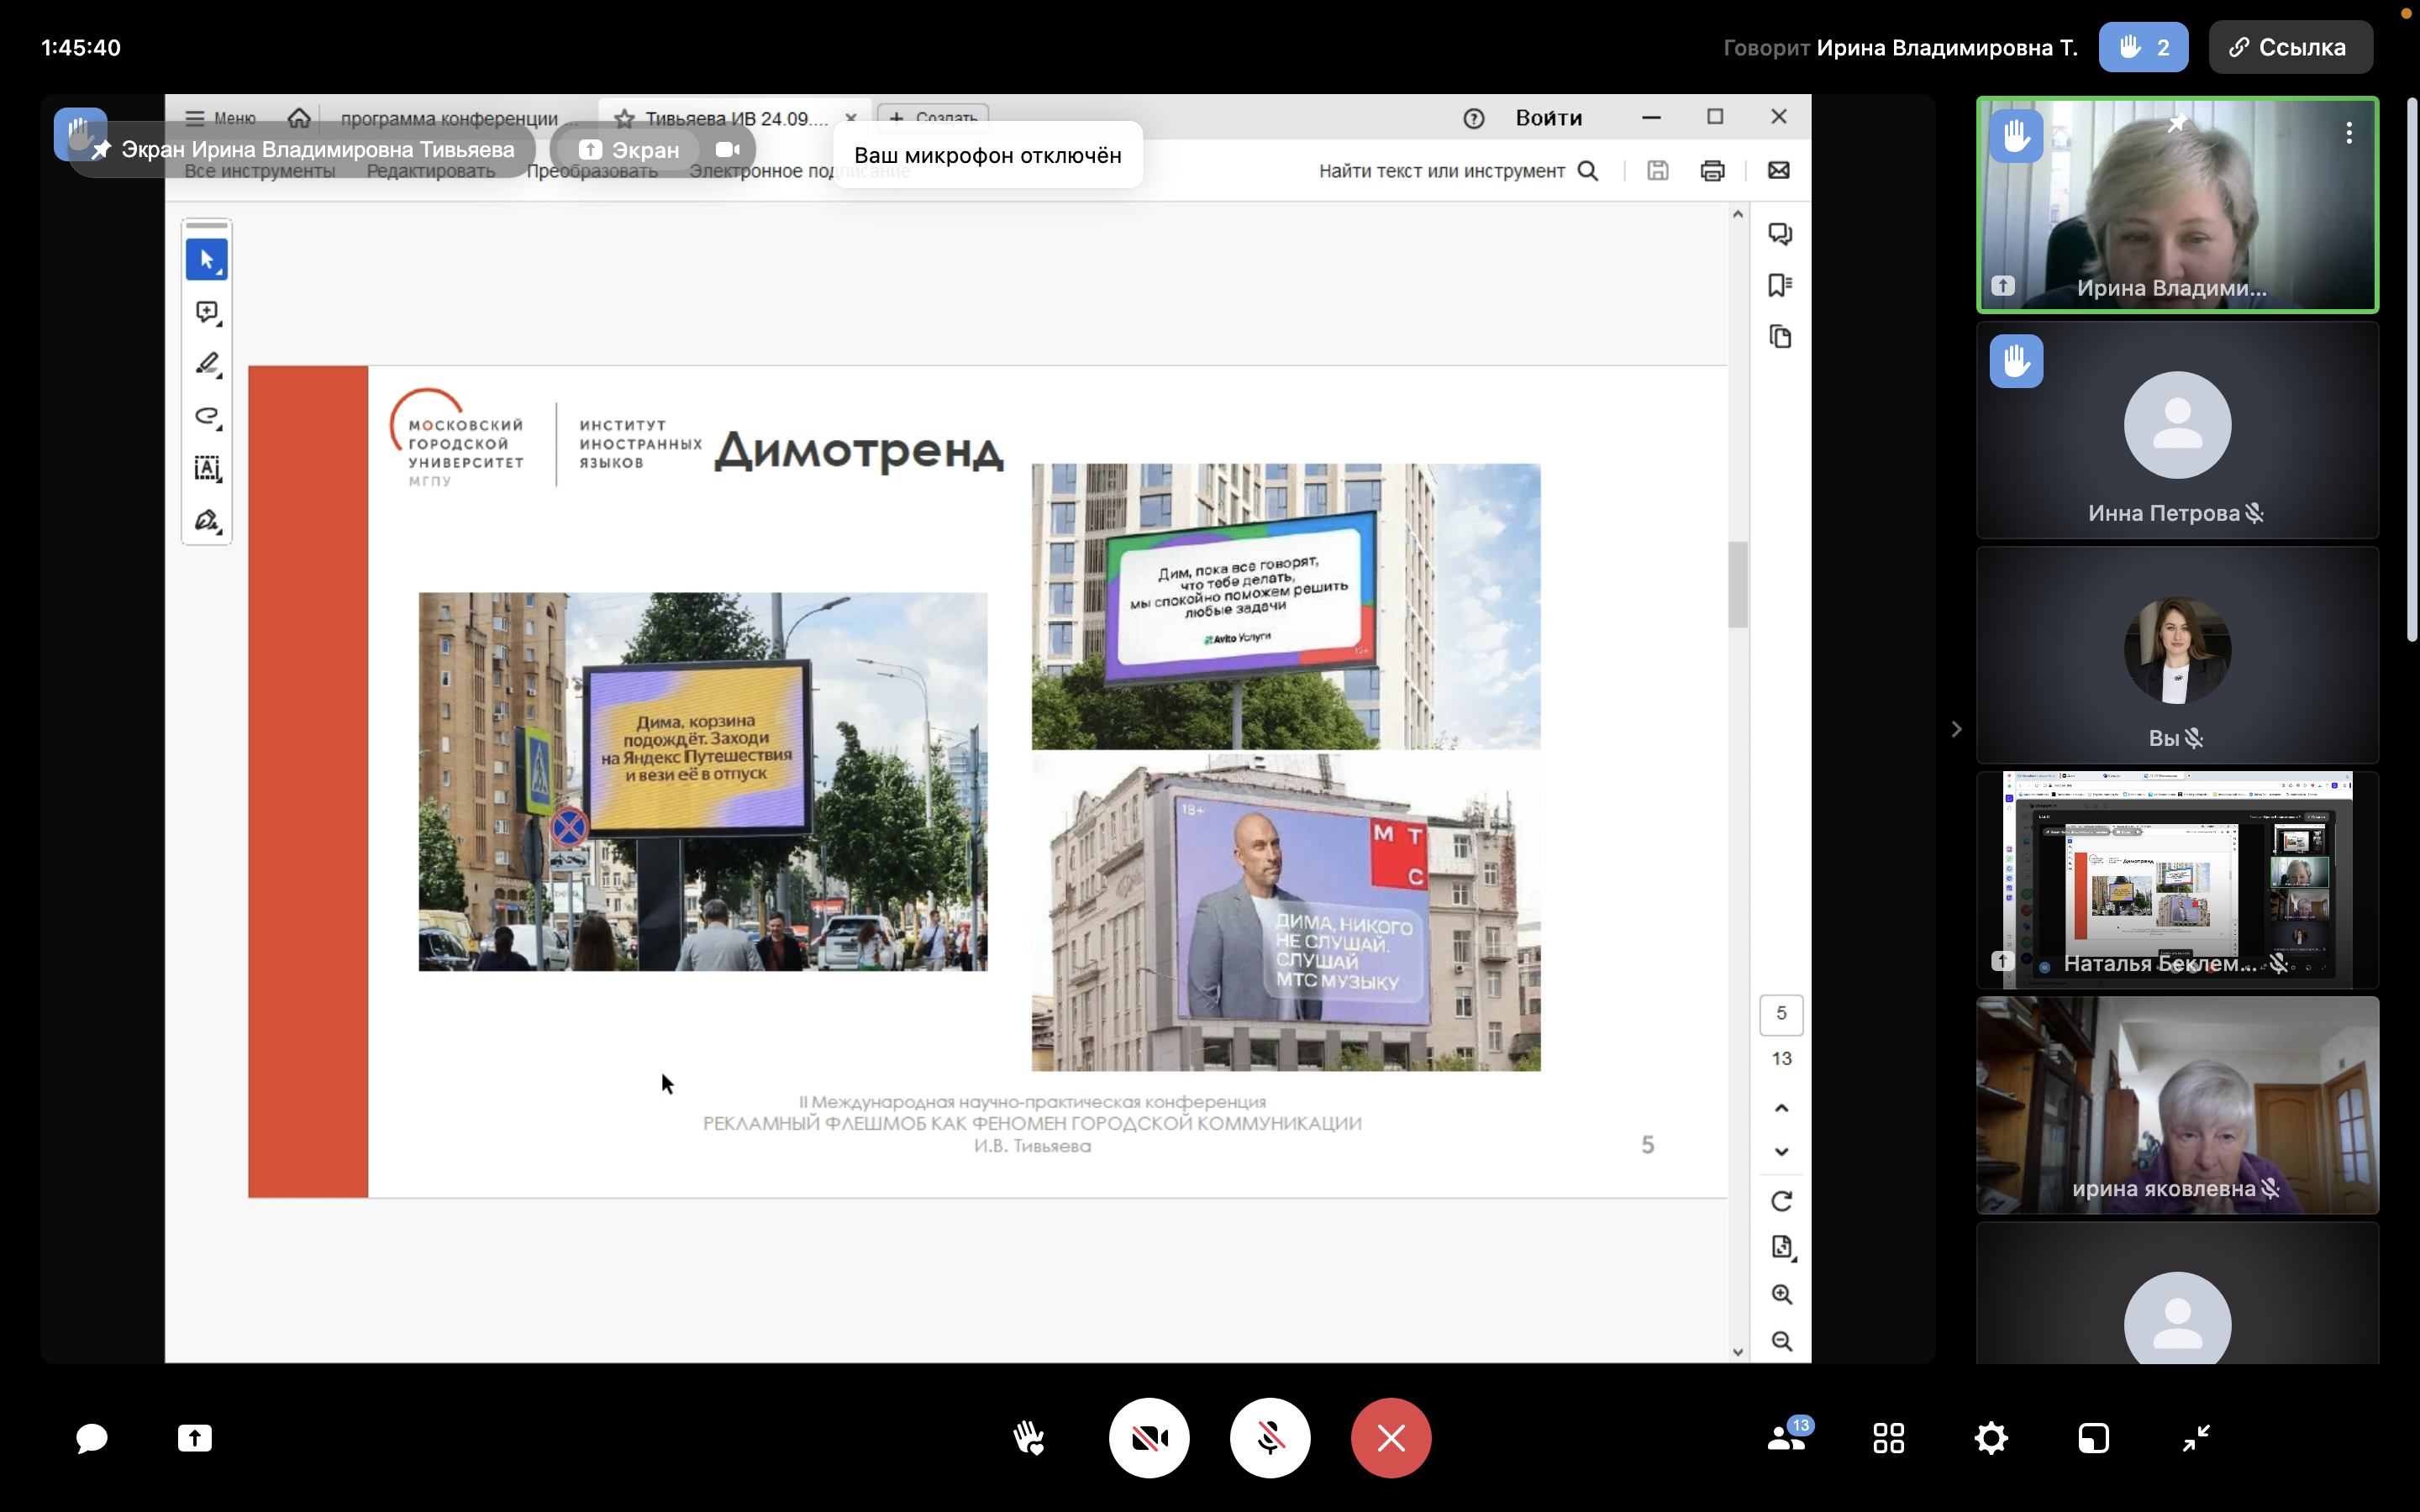Switch to the Редактировать tab
The height and width of the screenshot is (1512, 2420).
click(430, 170)
